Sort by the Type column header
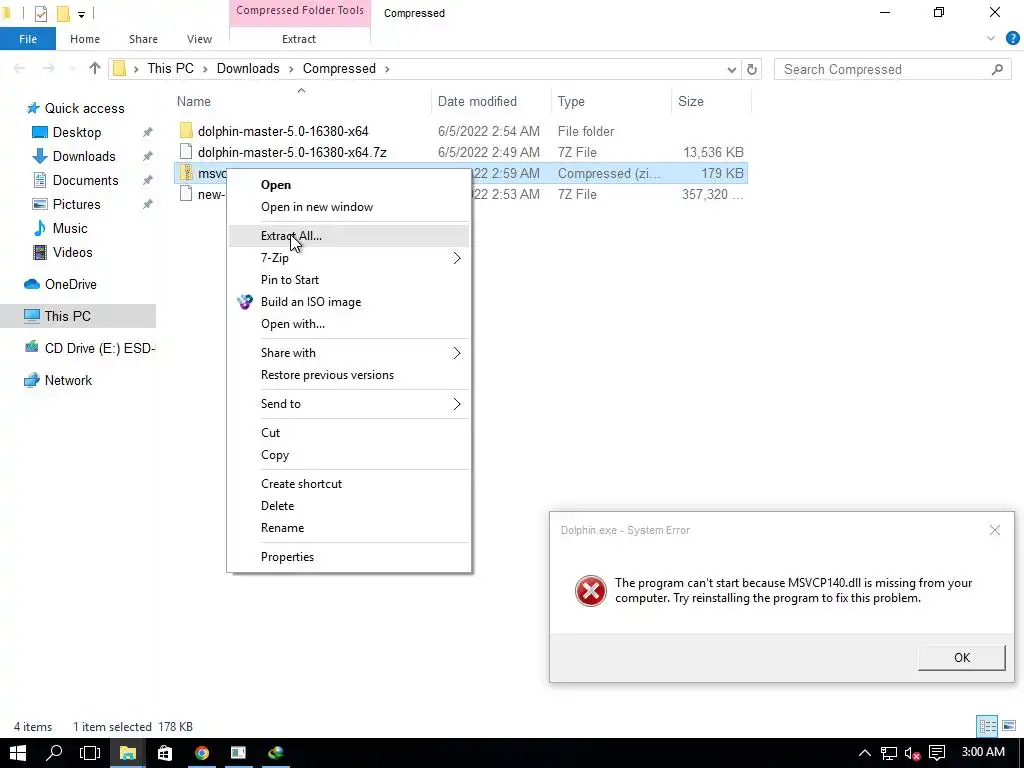The height and width of the screenshot is (768, 1024). (571, 101)
